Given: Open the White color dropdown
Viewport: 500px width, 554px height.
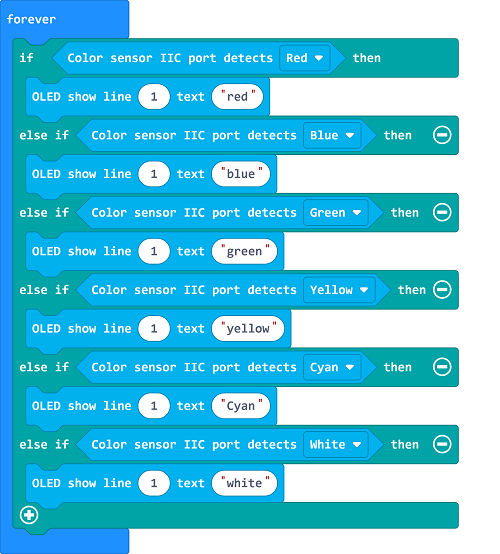Looking at the screenshot, I should pos(336,444).
